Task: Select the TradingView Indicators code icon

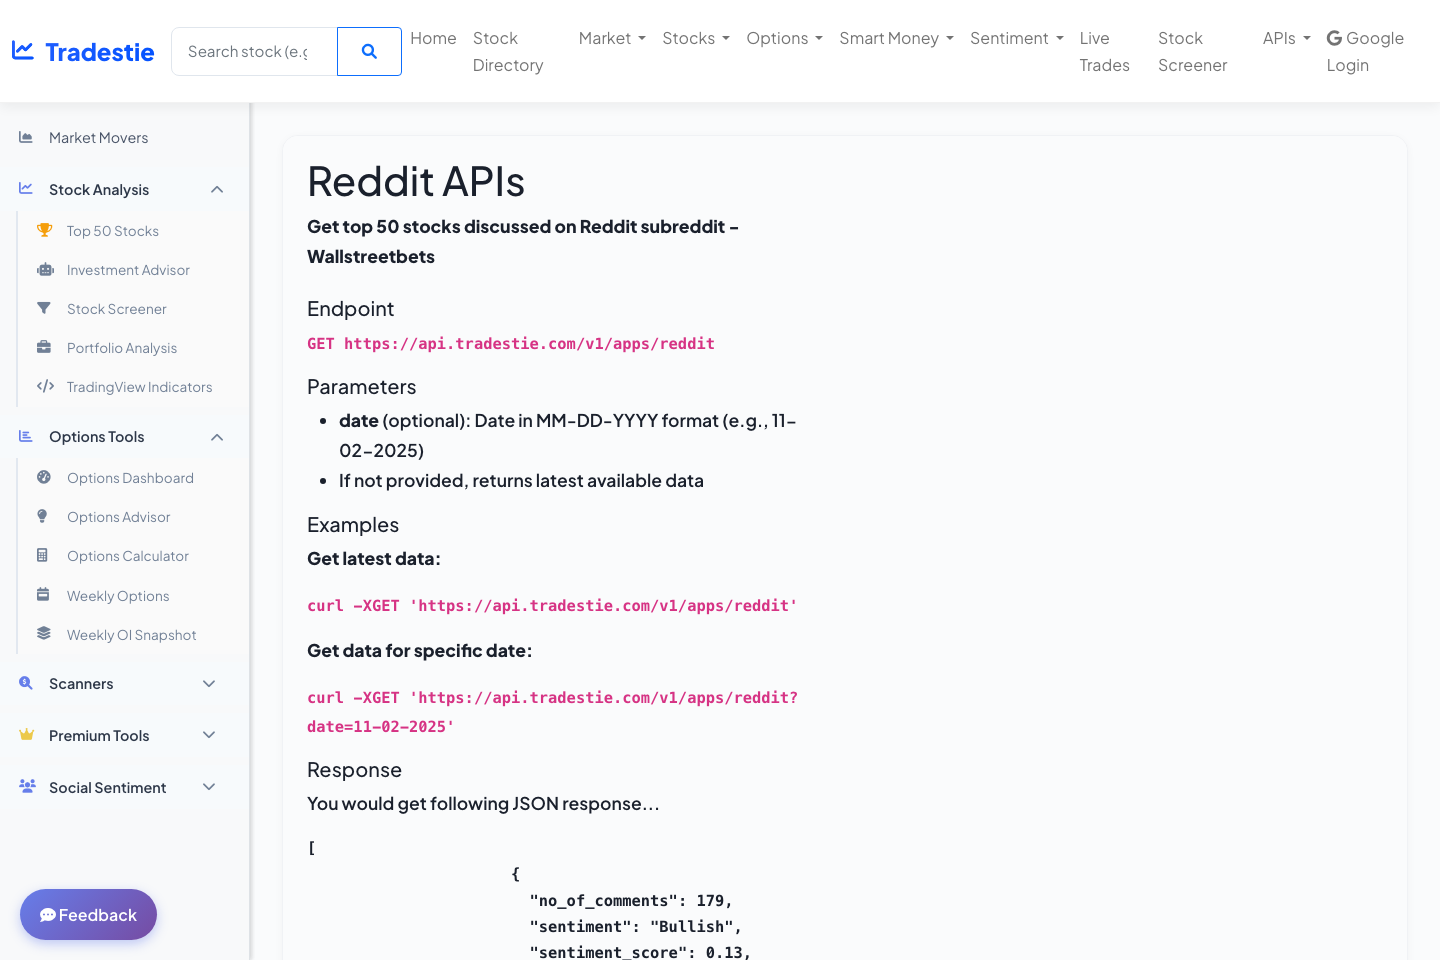Action: pos(44,386)
